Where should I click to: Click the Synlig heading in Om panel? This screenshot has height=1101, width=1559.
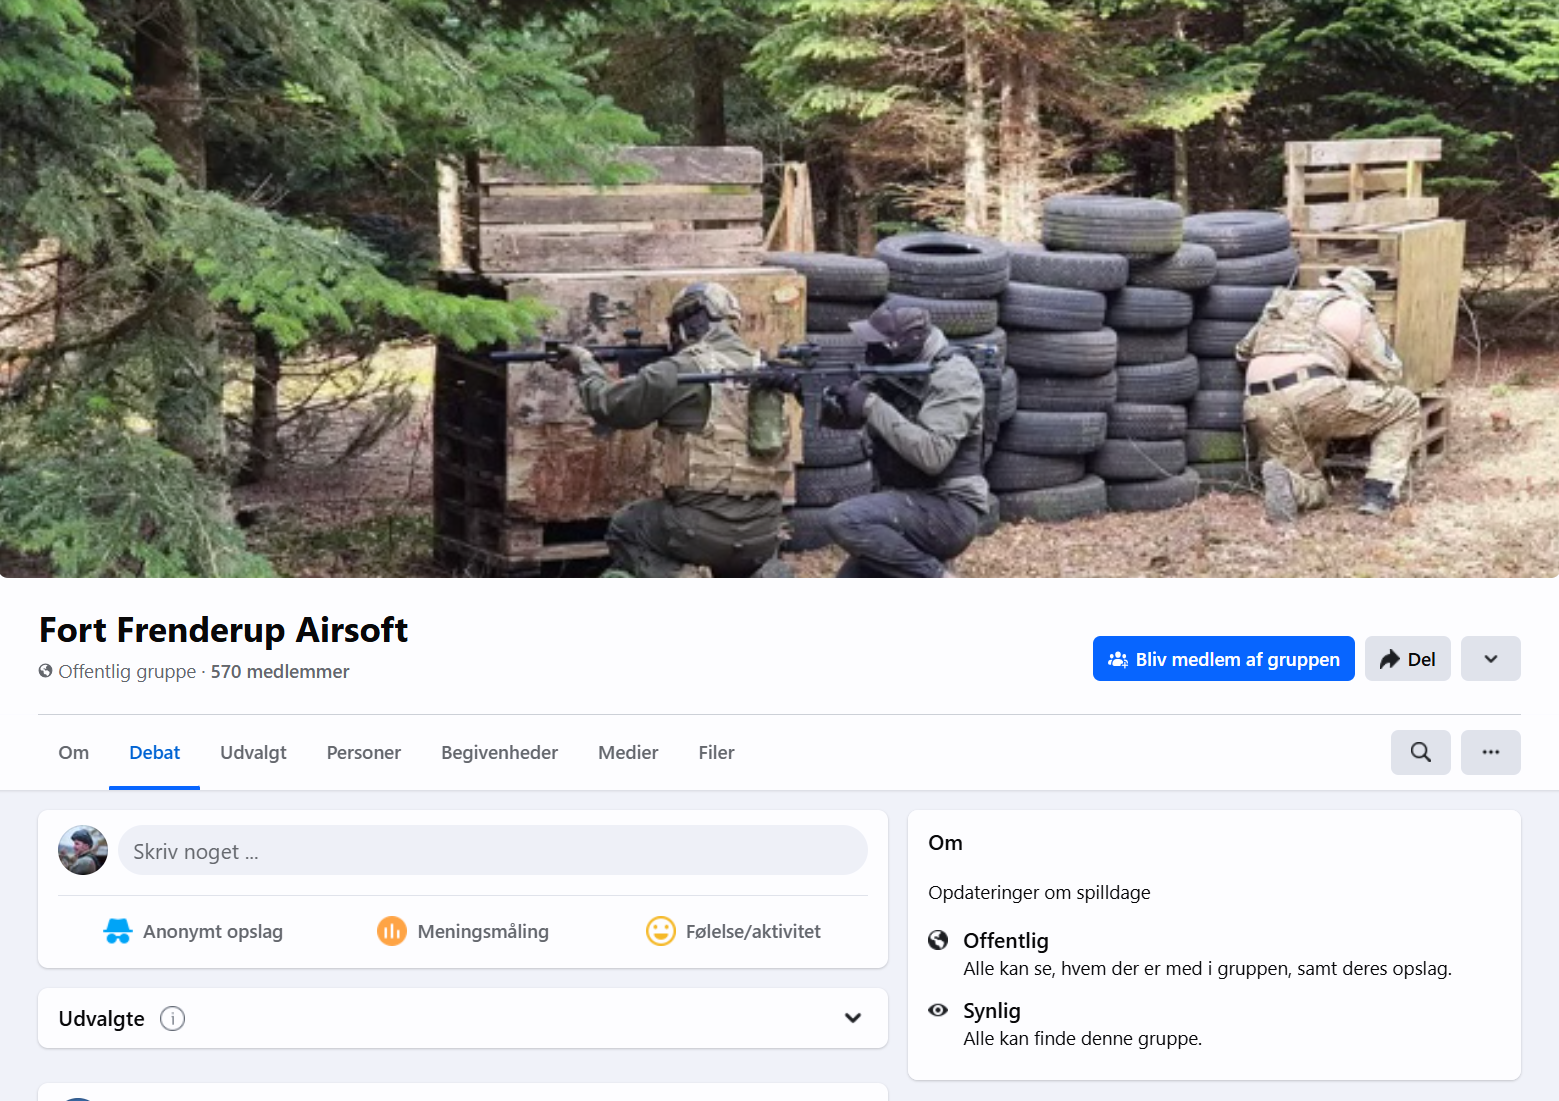992,1010
